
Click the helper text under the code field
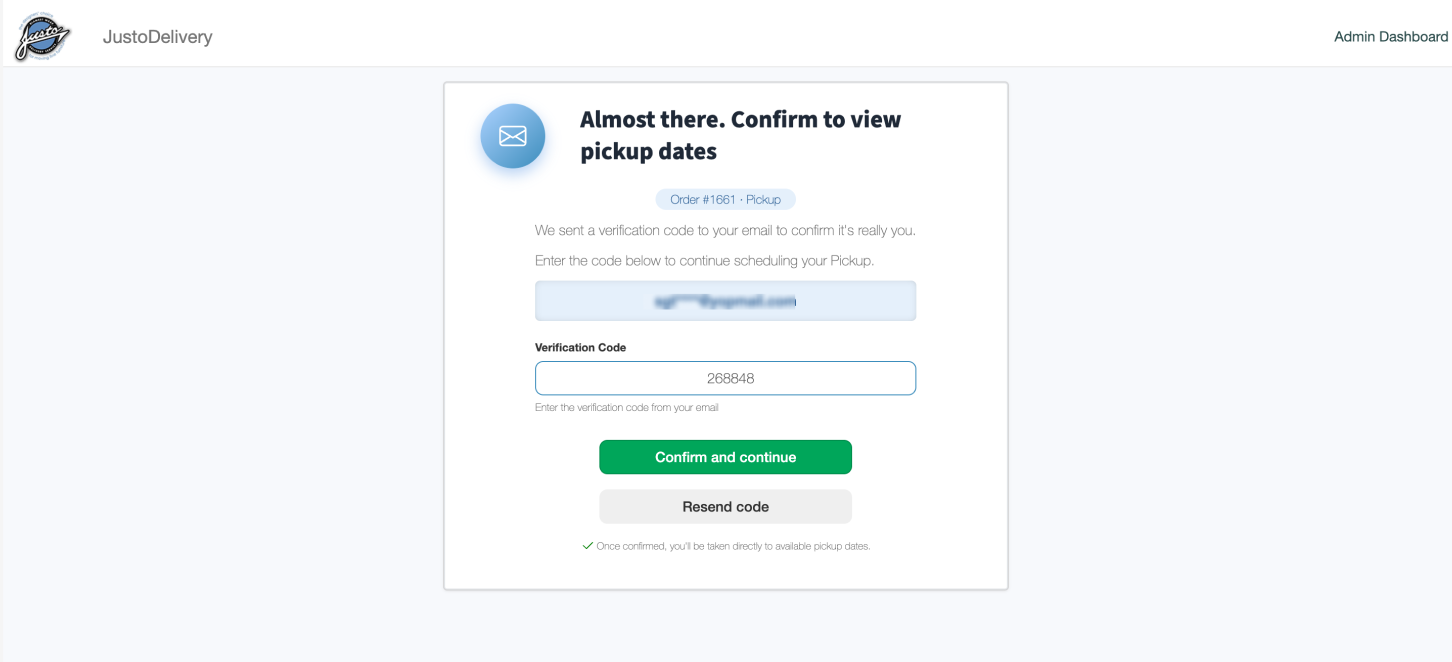[x=626, y=408]
